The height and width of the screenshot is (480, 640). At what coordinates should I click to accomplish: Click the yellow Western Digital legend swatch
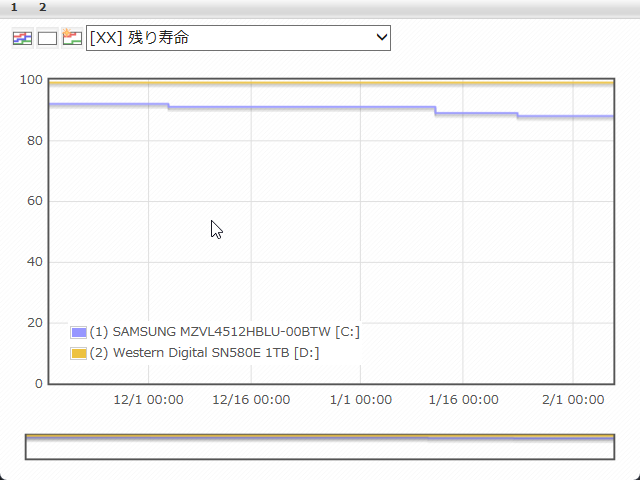tap(79, 353)
